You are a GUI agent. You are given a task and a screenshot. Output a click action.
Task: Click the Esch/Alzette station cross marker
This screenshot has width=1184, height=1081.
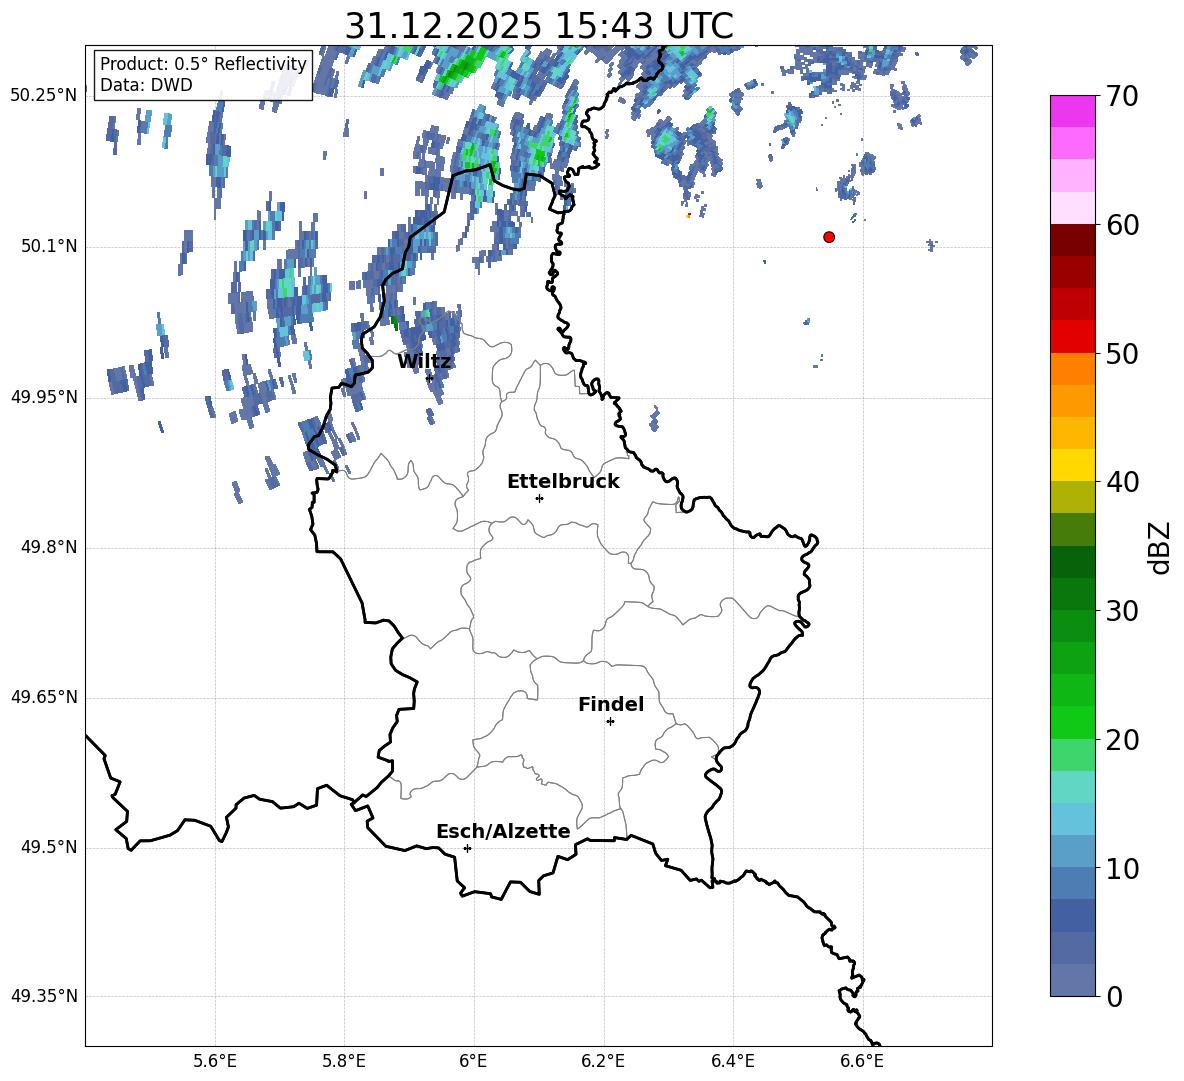tap(467, 848)
